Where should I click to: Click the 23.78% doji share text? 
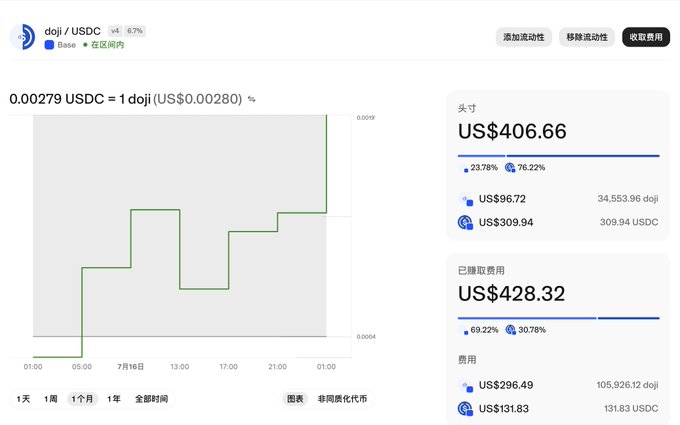484,168
